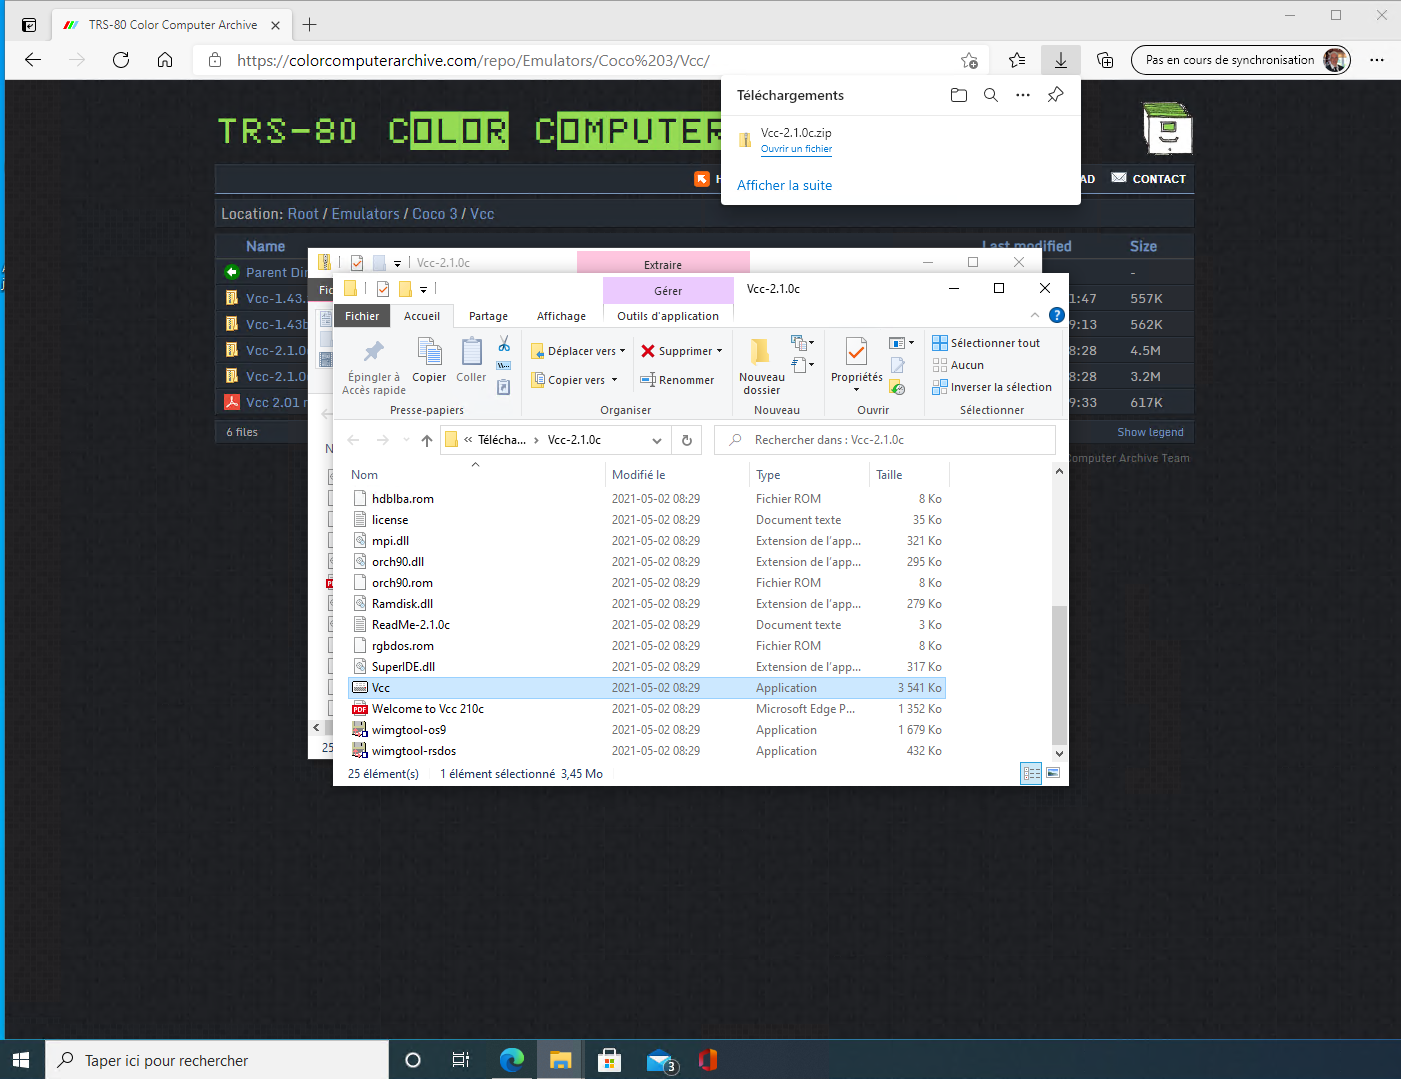Select the Accueil ribbon tab
1401x1079 pixels.
click(x=422, y=316)
